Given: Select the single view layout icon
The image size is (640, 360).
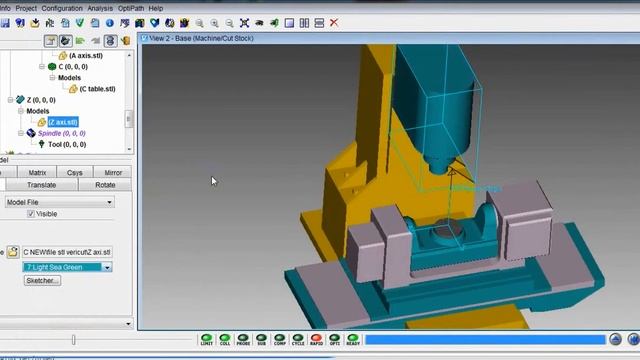Looking at the screenshot, I should click(x=289, y=23).
